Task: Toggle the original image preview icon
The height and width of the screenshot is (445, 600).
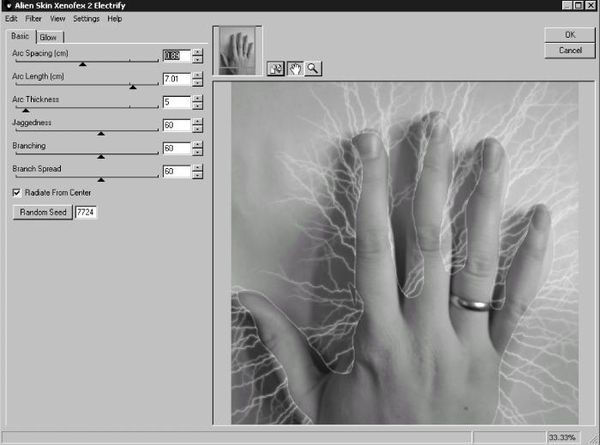Action: point(277,68)
